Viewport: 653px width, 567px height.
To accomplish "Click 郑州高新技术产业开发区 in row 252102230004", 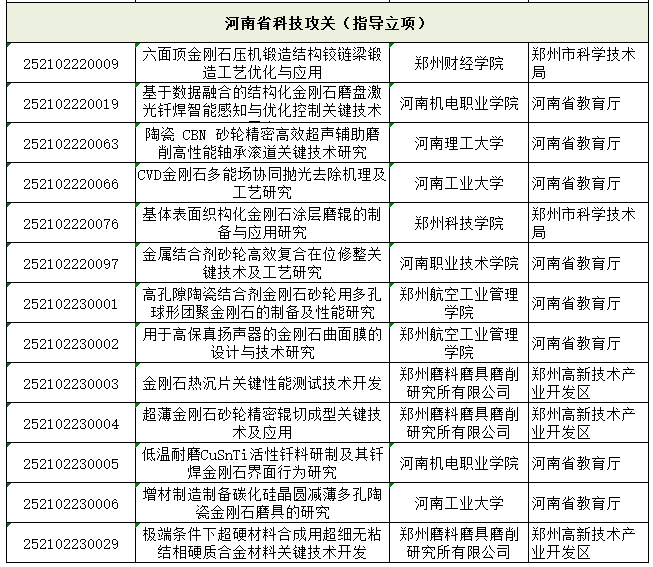I will (x=583, y=423).
